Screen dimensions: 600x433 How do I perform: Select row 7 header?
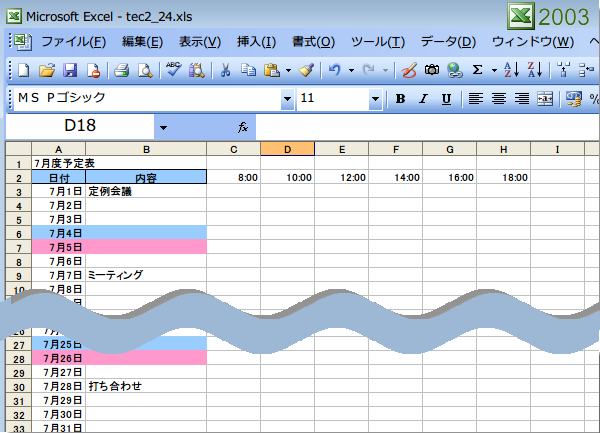tap(19, 248)
